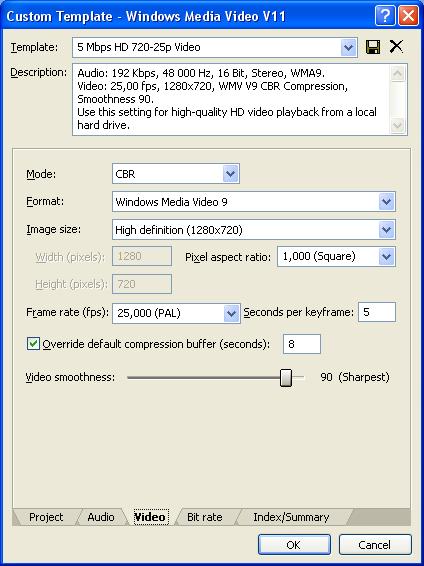The height and width of the screenshot is (566, 424).
Task: Delete template using the X icon
Action: [396, 47]
